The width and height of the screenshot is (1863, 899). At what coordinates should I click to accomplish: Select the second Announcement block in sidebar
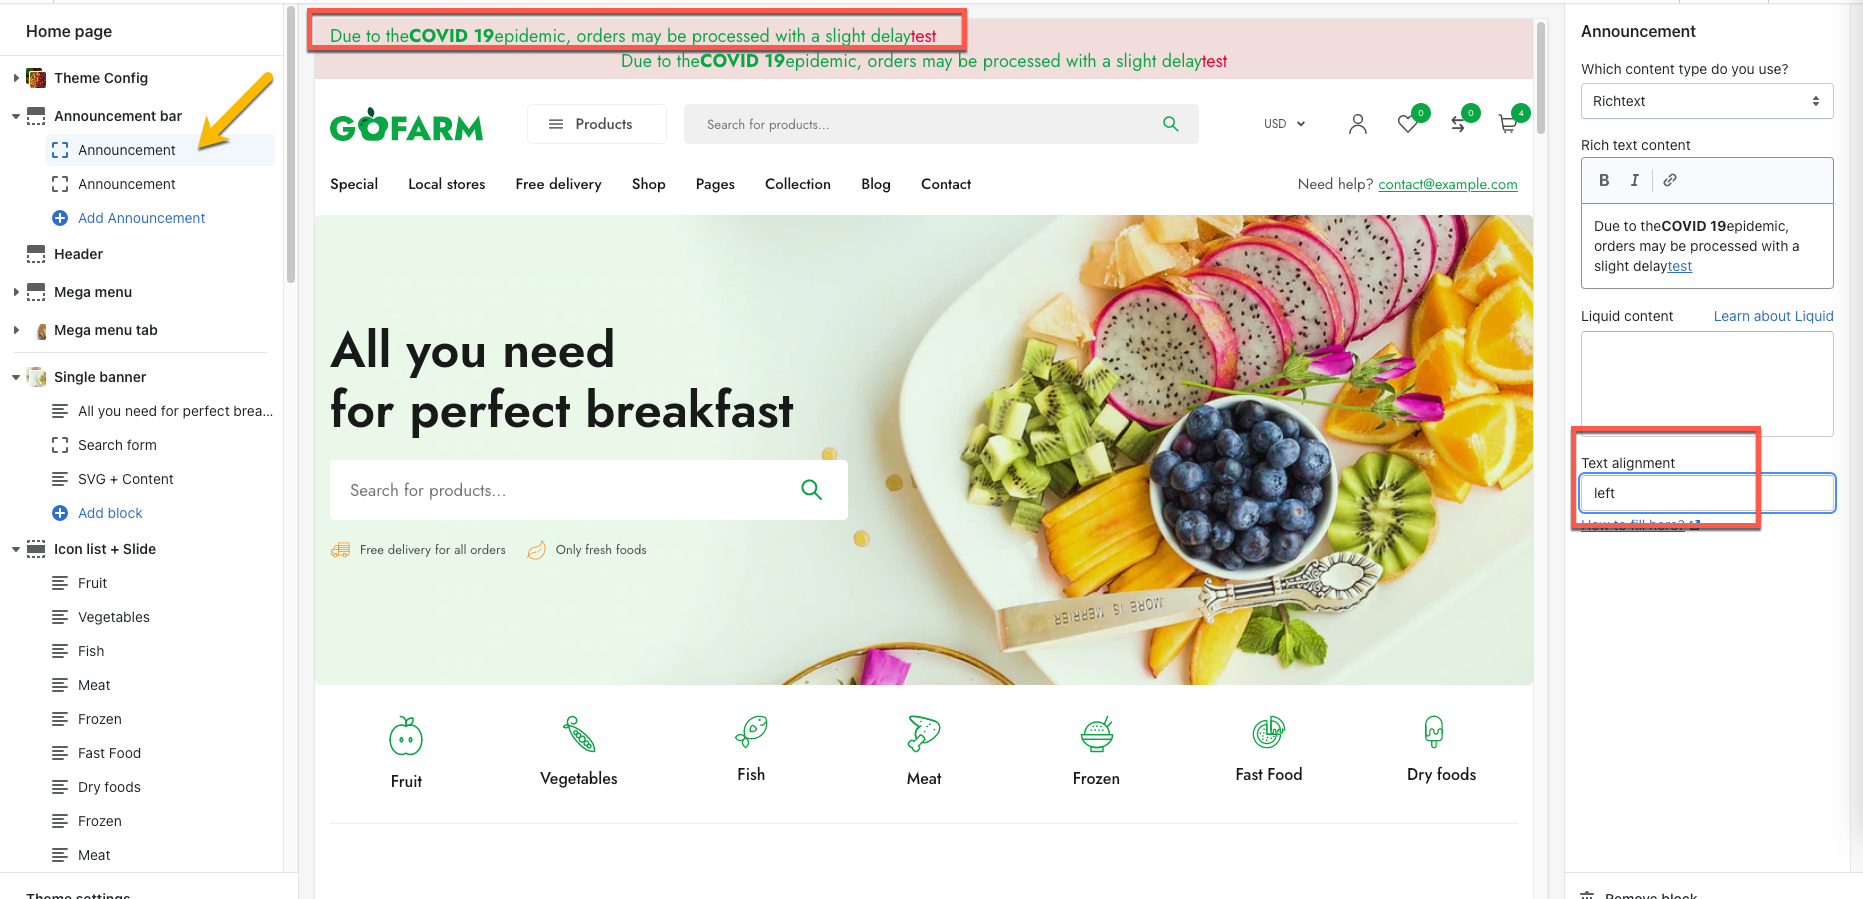[126, 184]
